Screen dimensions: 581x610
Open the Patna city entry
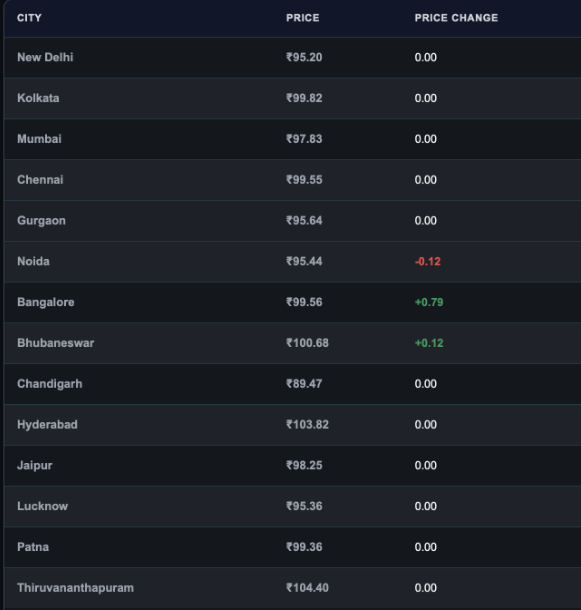33,547
